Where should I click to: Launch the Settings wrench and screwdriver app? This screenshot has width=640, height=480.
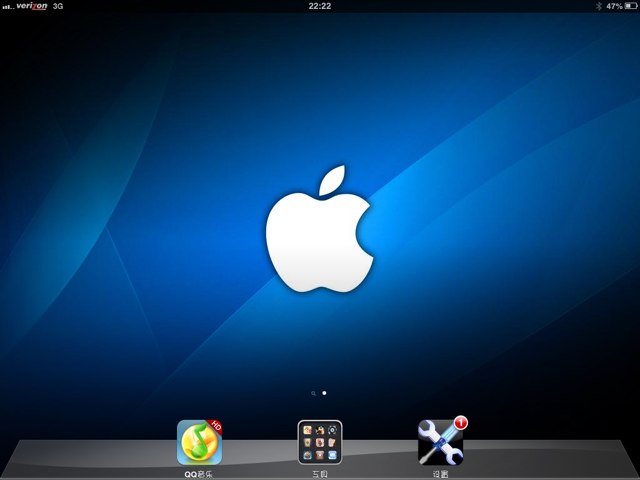pos(440,442)
